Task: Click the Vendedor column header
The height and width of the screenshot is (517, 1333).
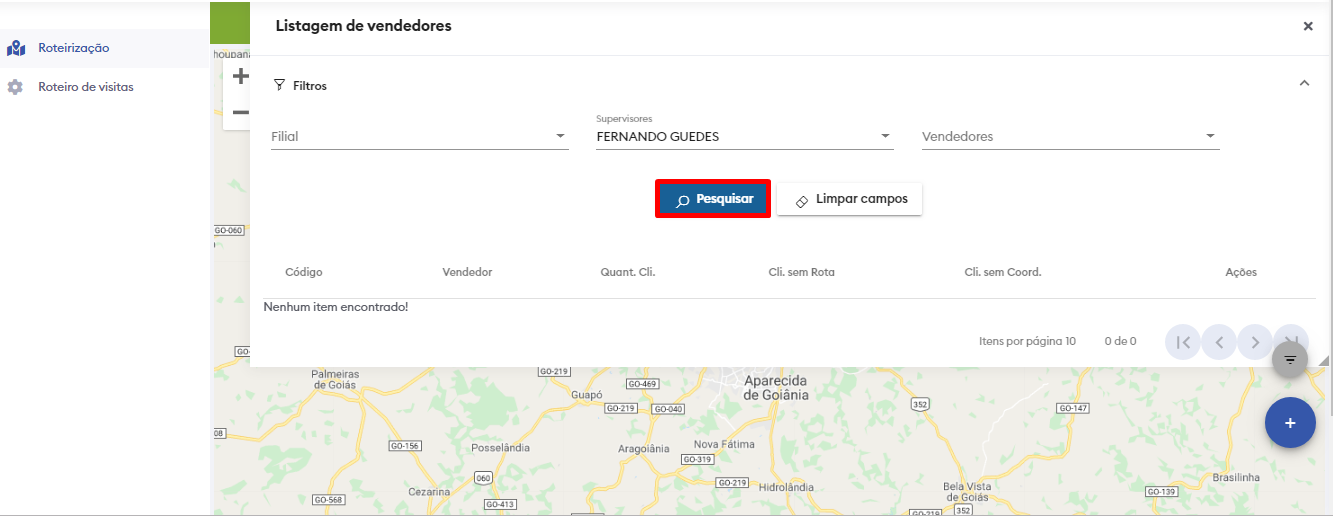Action: pyautogui.click(x=467, y=272)
